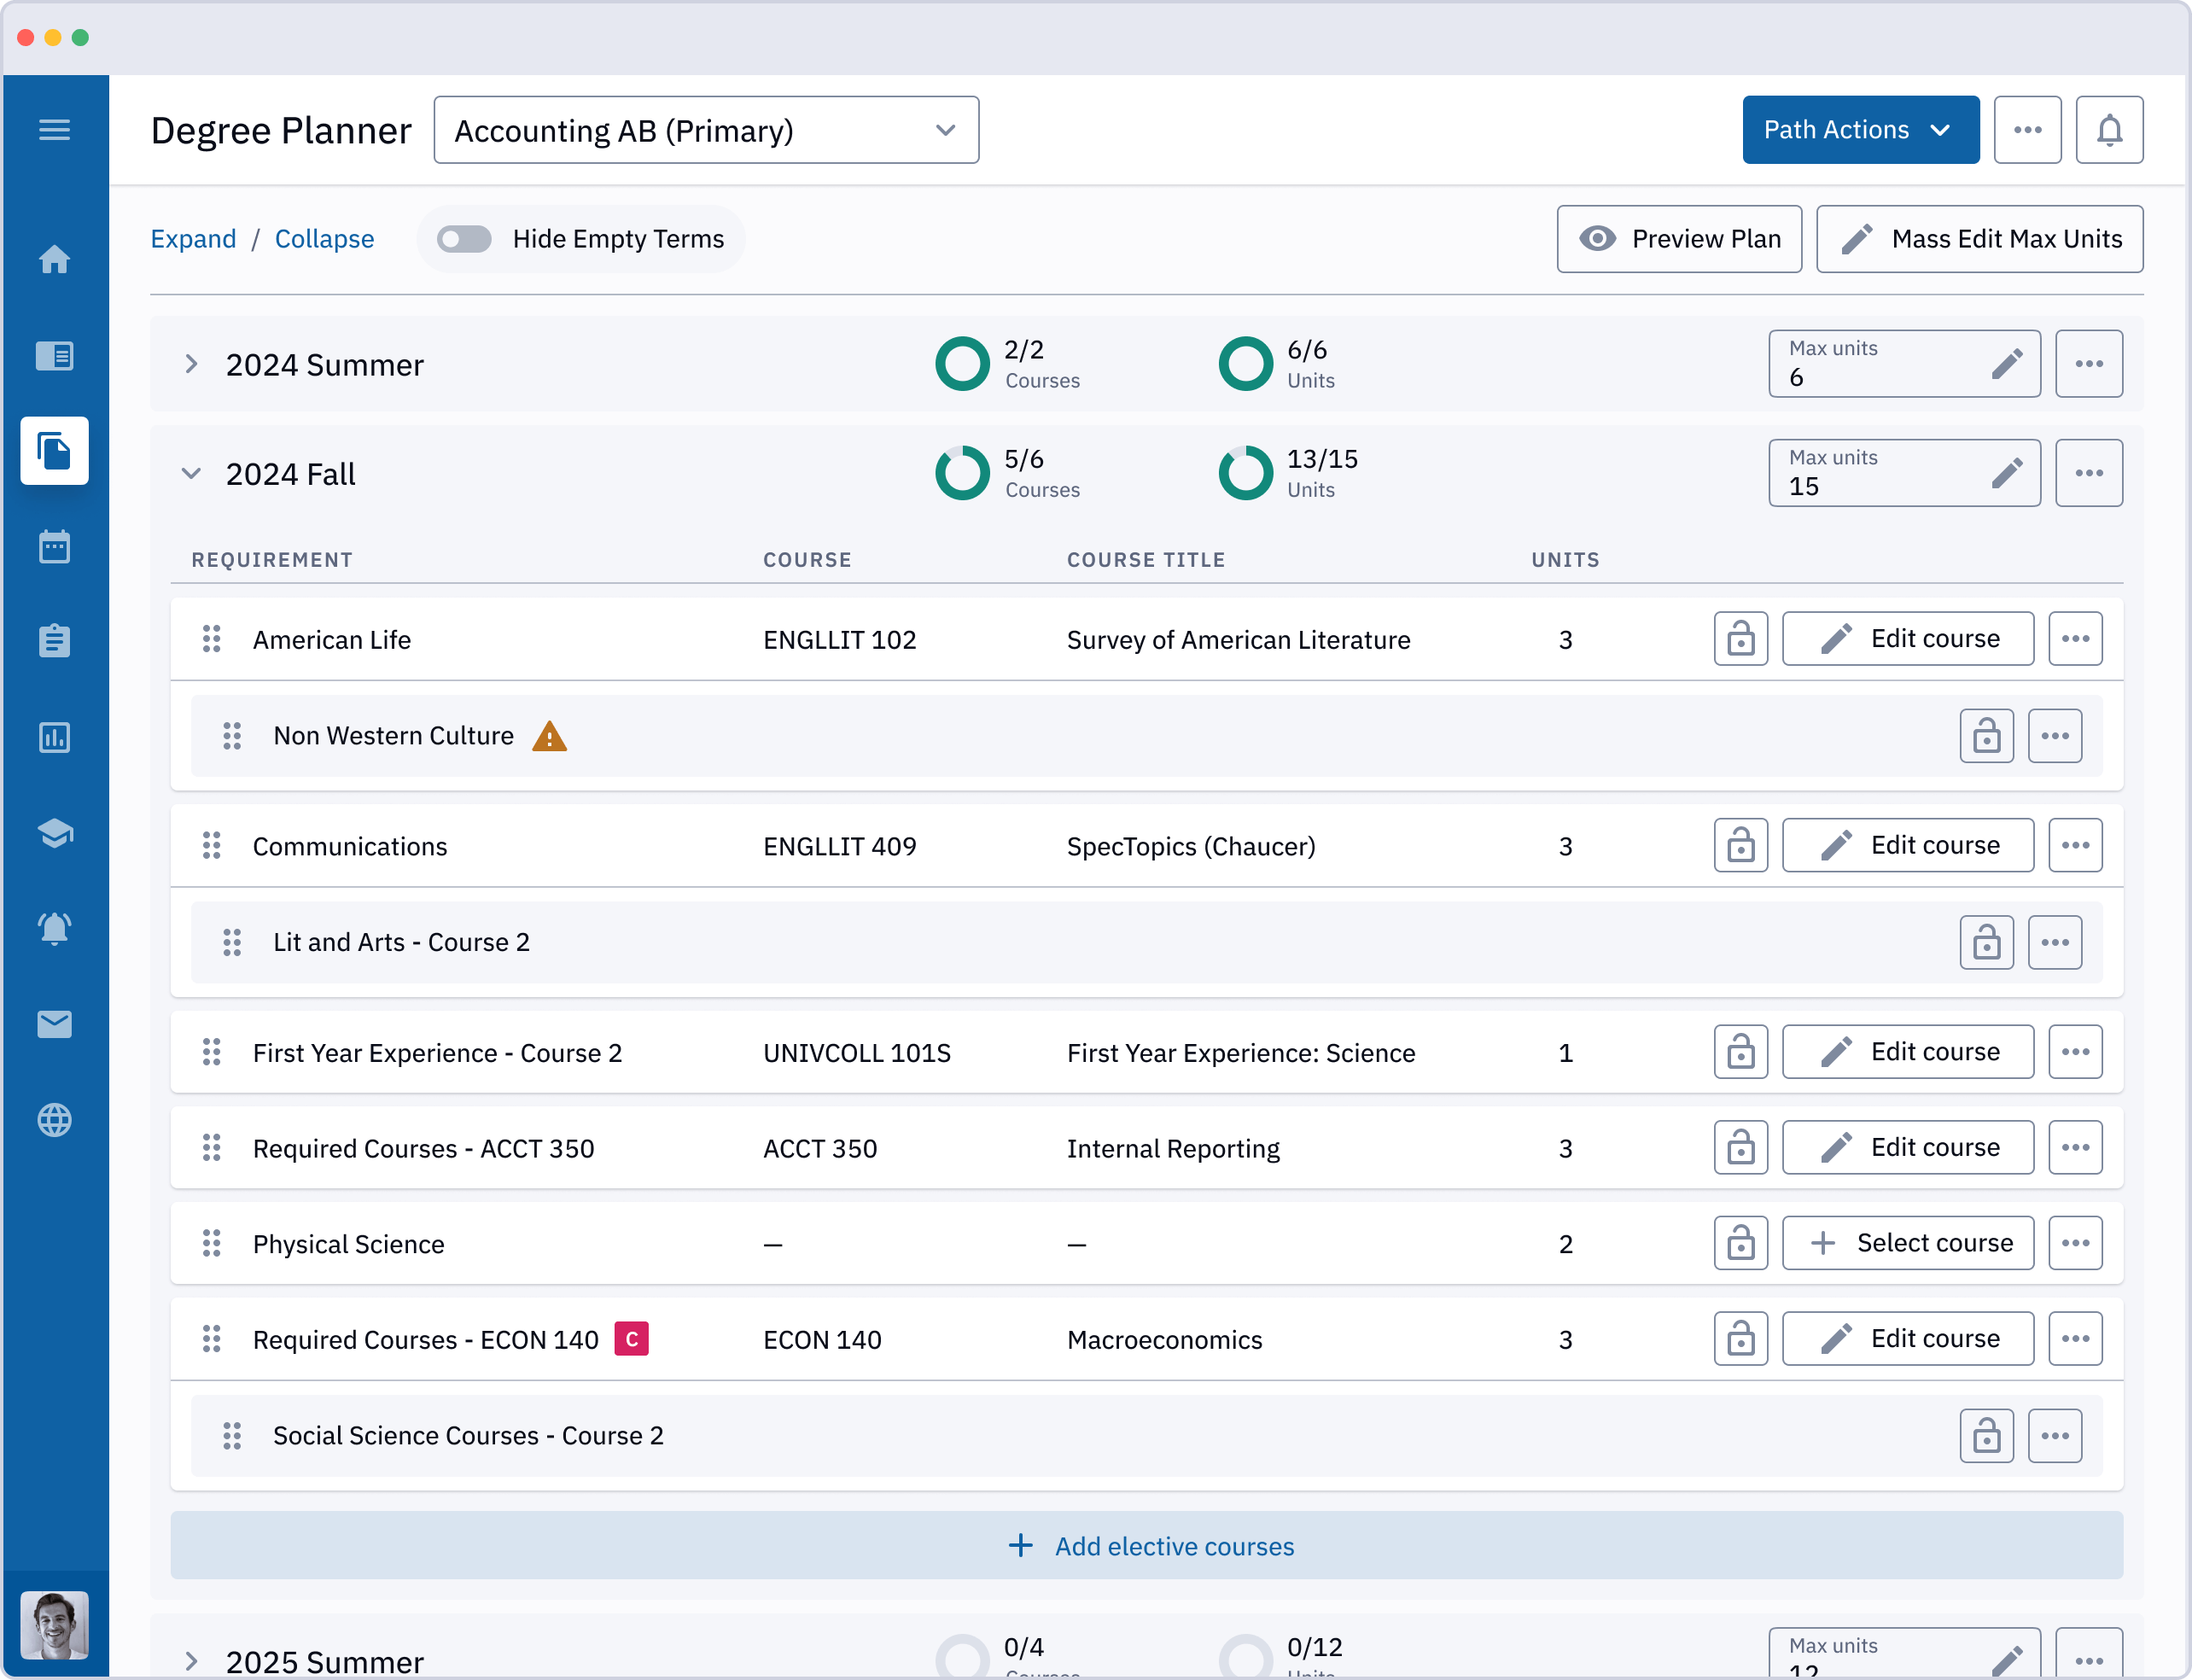Click the 2024 Fall Max units field

coord(1904,473)
